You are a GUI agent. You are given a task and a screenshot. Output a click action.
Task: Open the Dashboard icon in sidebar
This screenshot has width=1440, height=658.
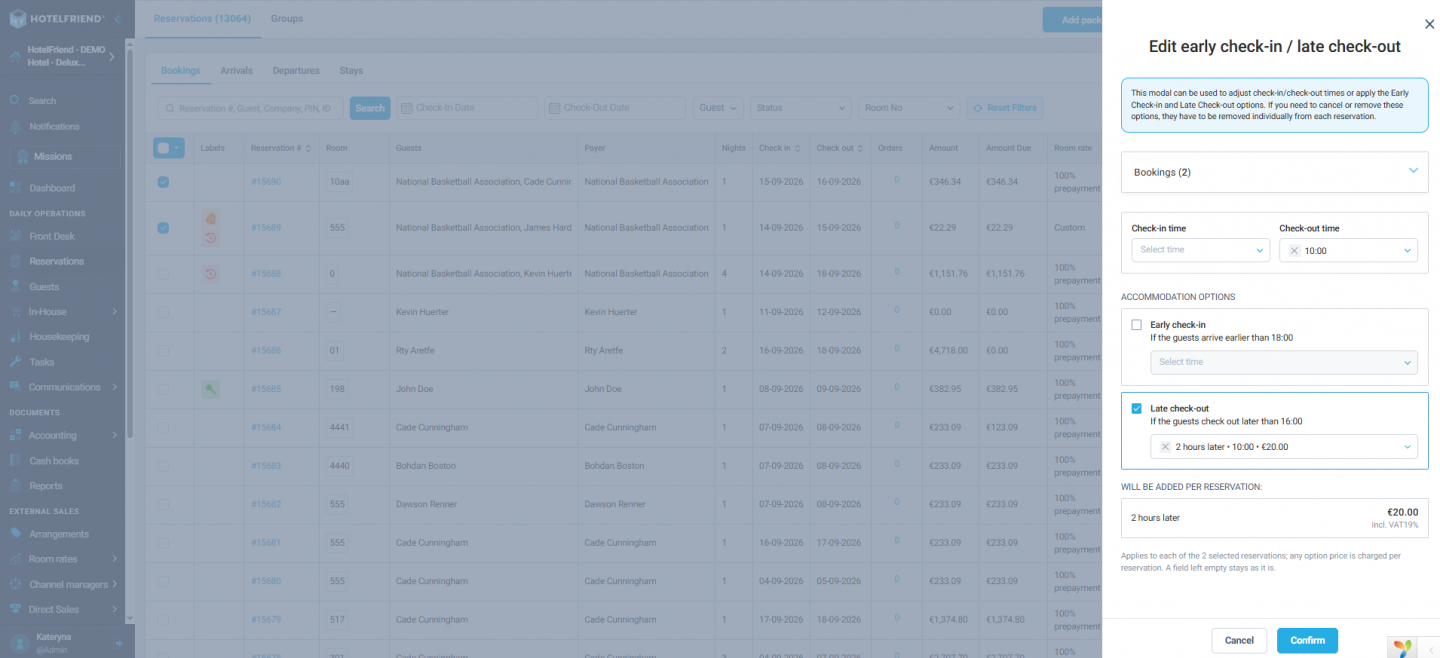[15, 188]
